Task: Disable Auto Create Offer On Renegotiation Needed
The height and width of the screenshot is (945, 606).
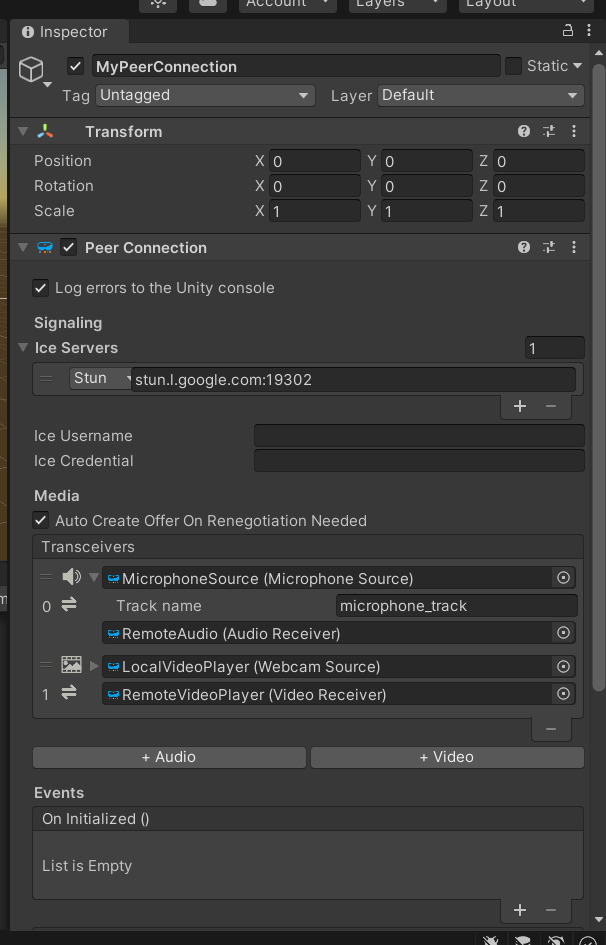Action: click(x=40, y=520)
